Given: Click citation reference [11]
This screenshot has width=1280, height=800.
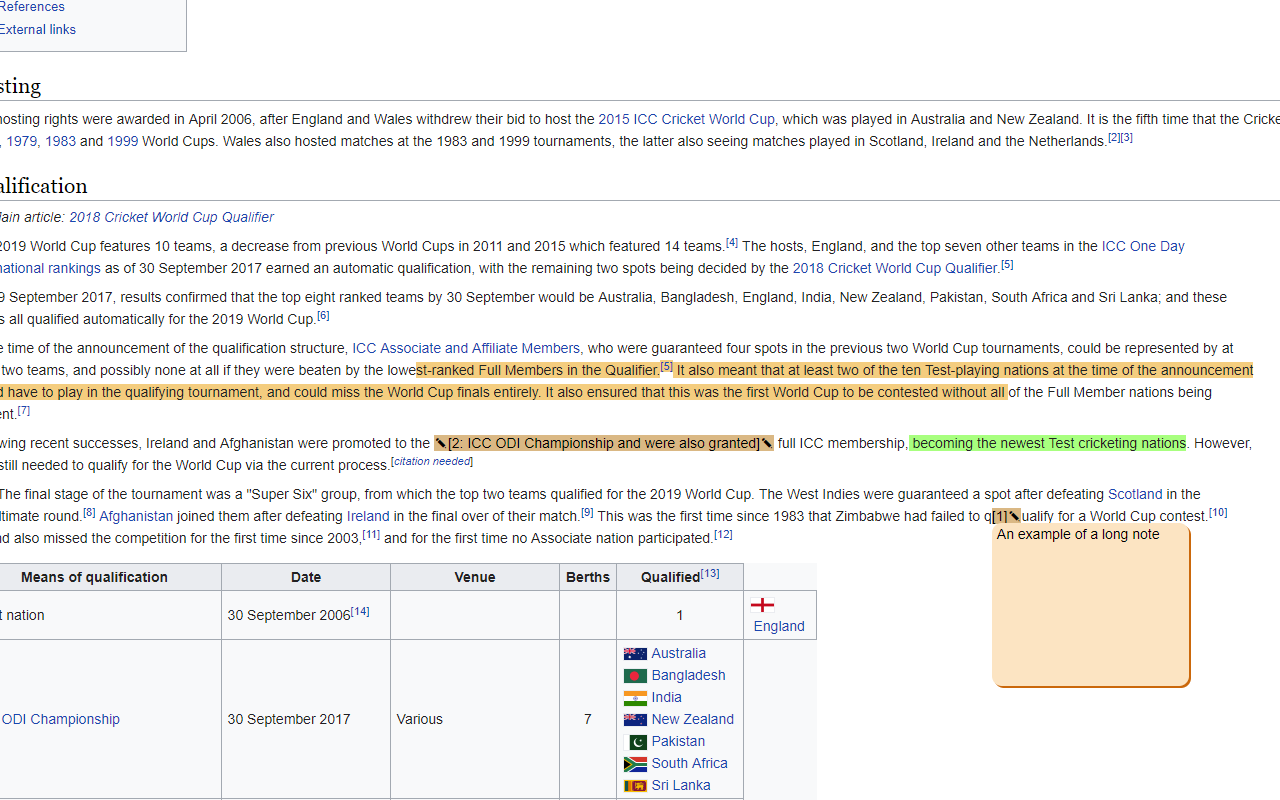Looking at the screenshot, I should [371, 534].
